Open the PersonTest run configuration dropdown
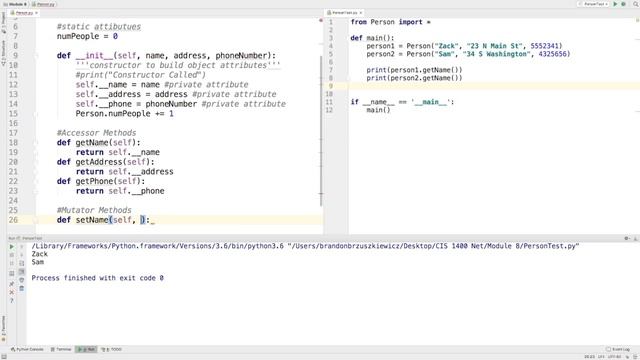 point(594,4)
